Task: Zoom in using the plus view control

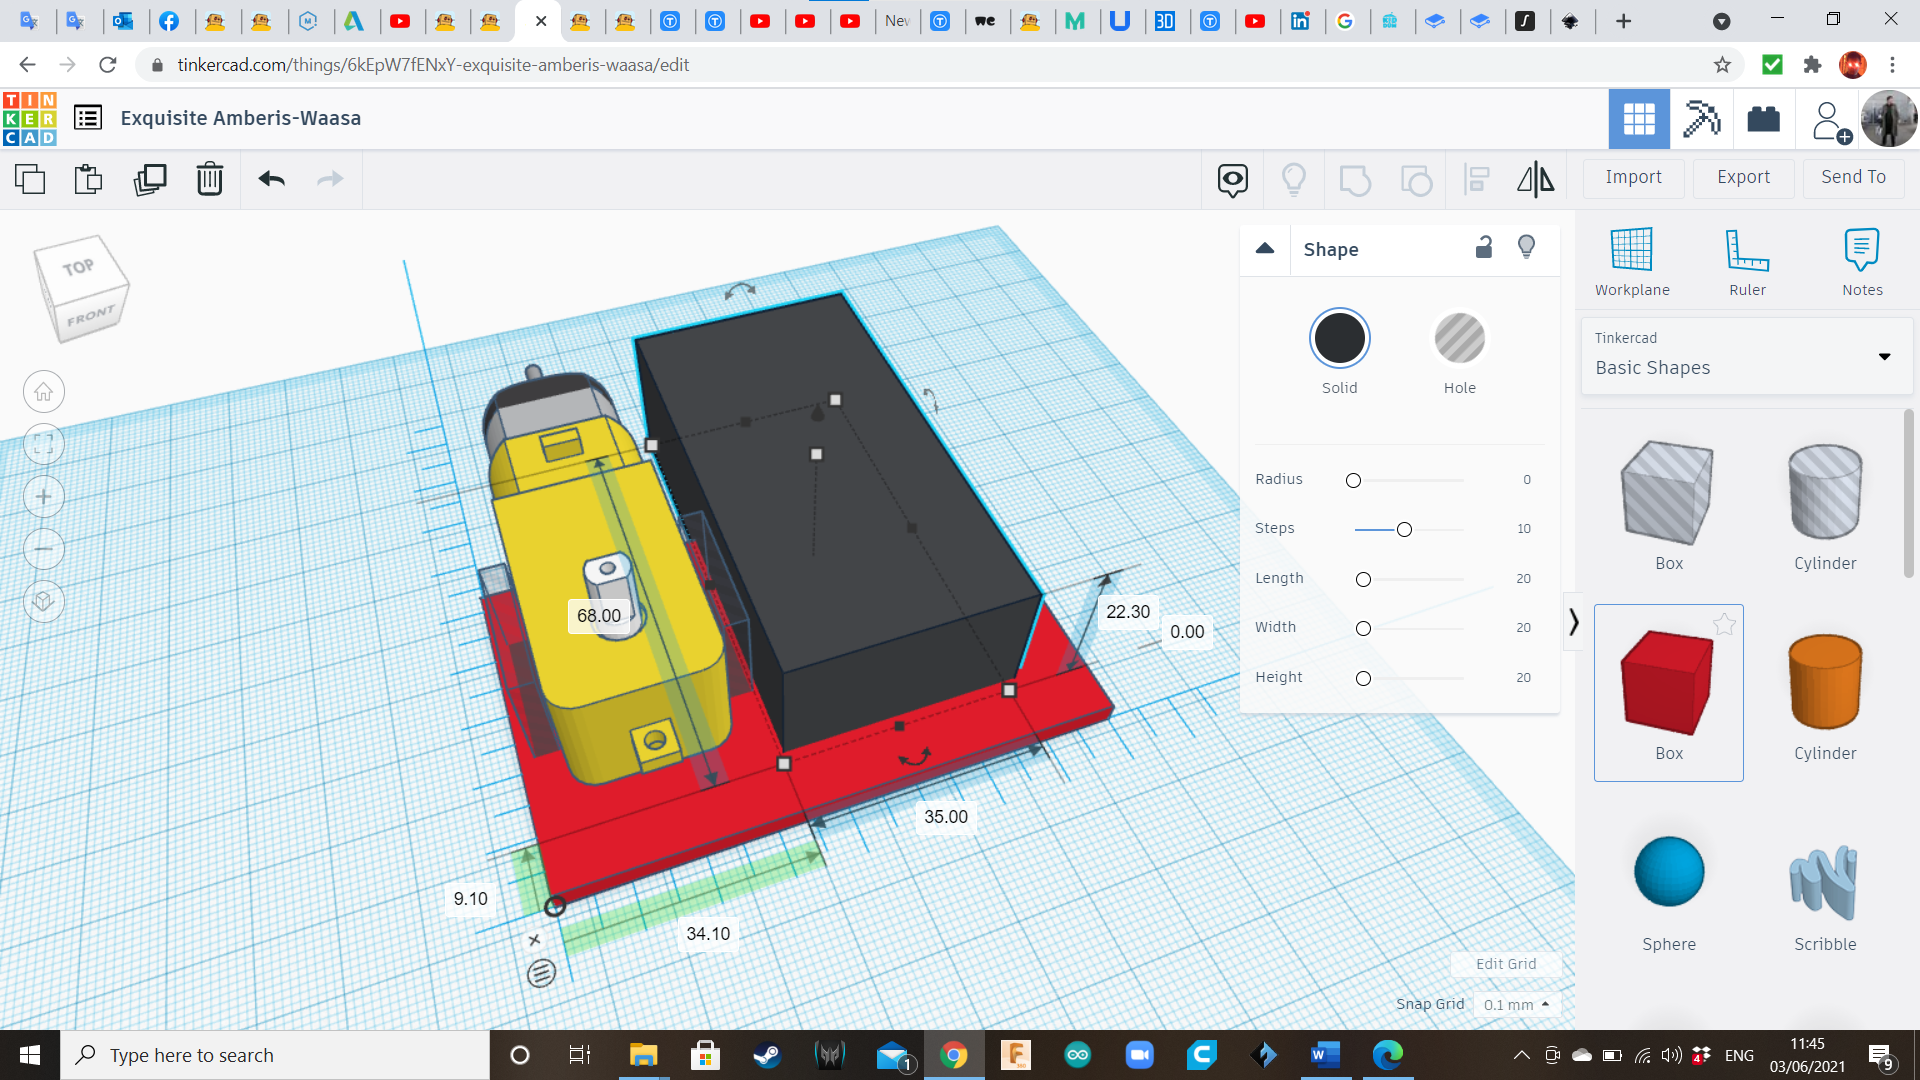Action: (x=43, y=496)
